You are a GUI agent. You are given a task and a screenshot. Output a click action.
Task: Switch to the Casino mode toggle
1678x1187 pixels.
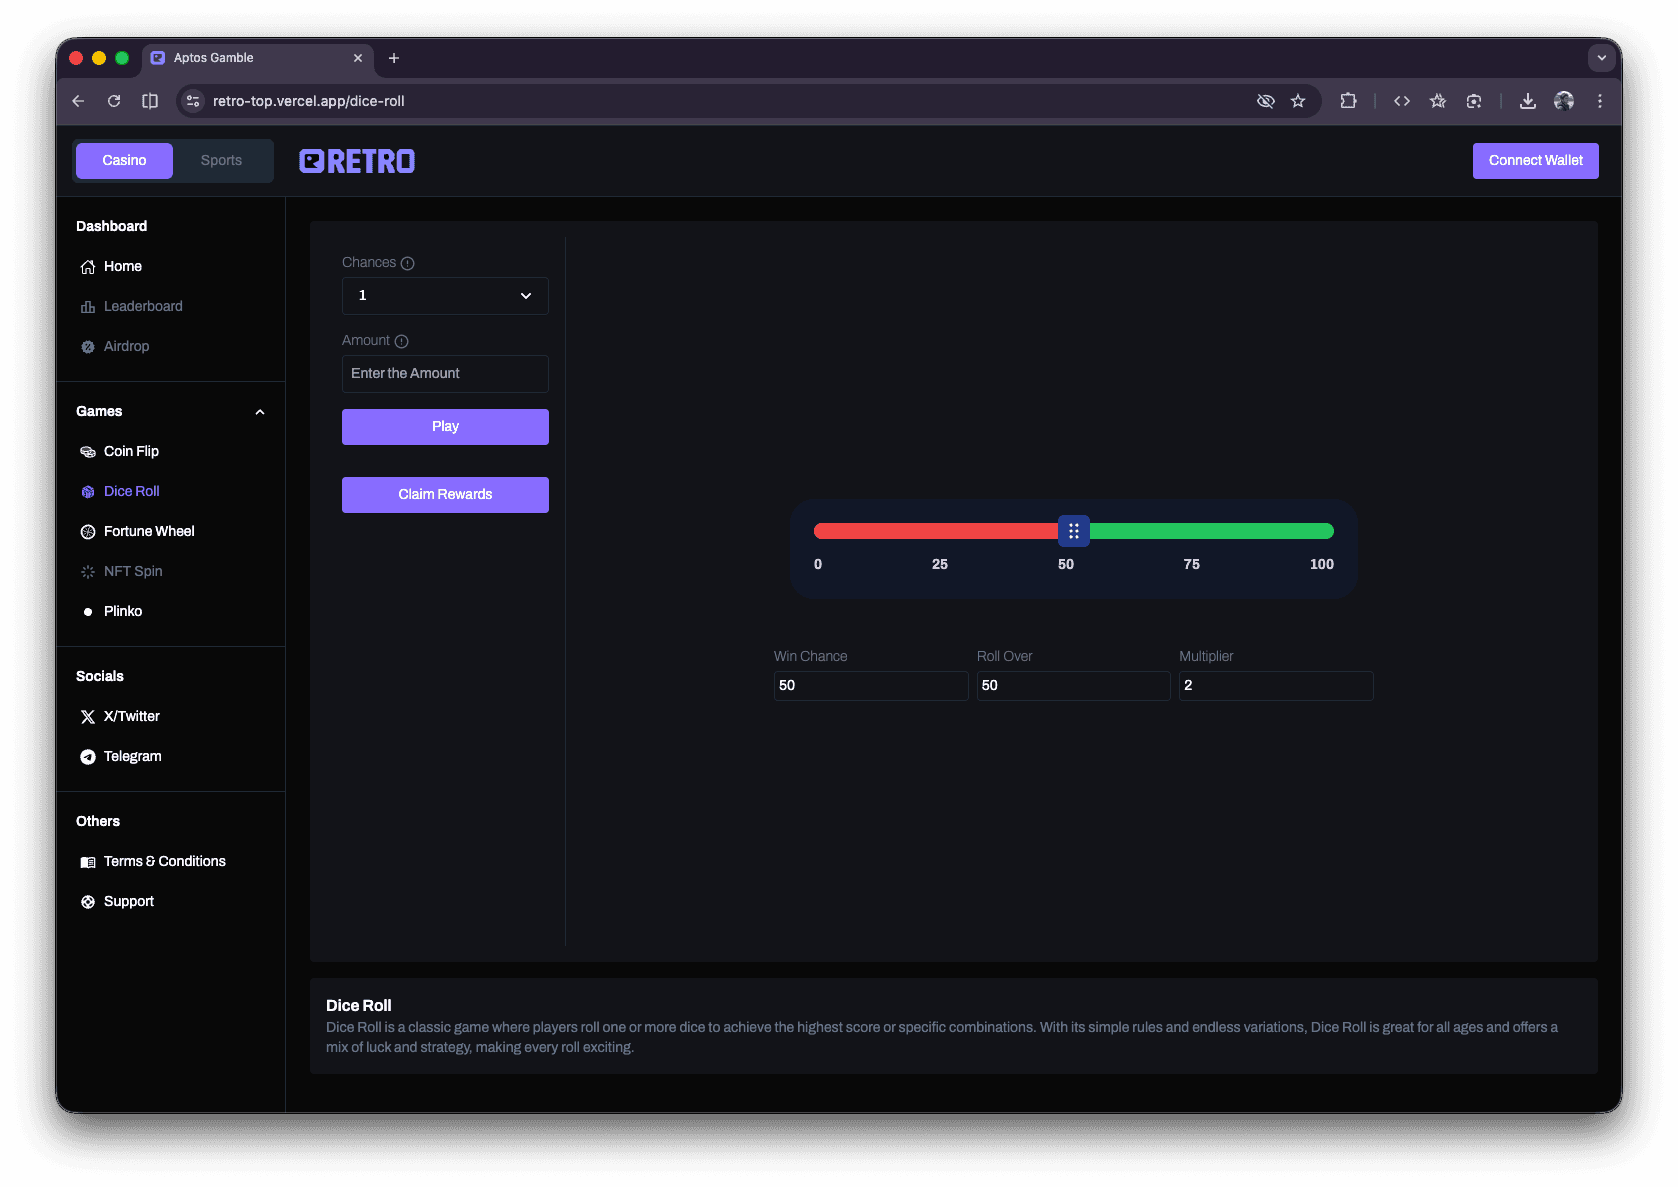(x=124, y=161)
